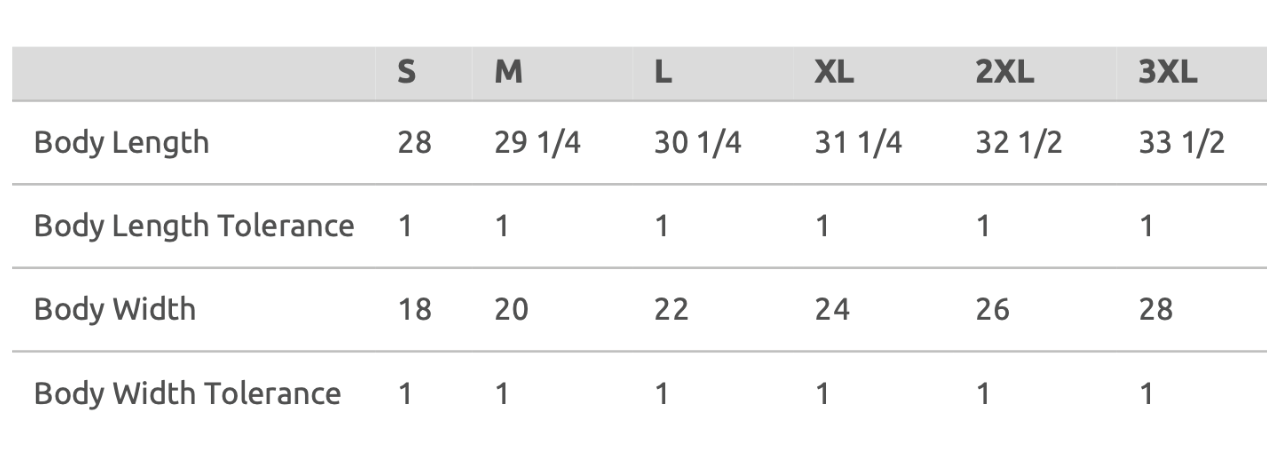Select the L size column header
Screen dimensions: 1280x460
(662, 73)
